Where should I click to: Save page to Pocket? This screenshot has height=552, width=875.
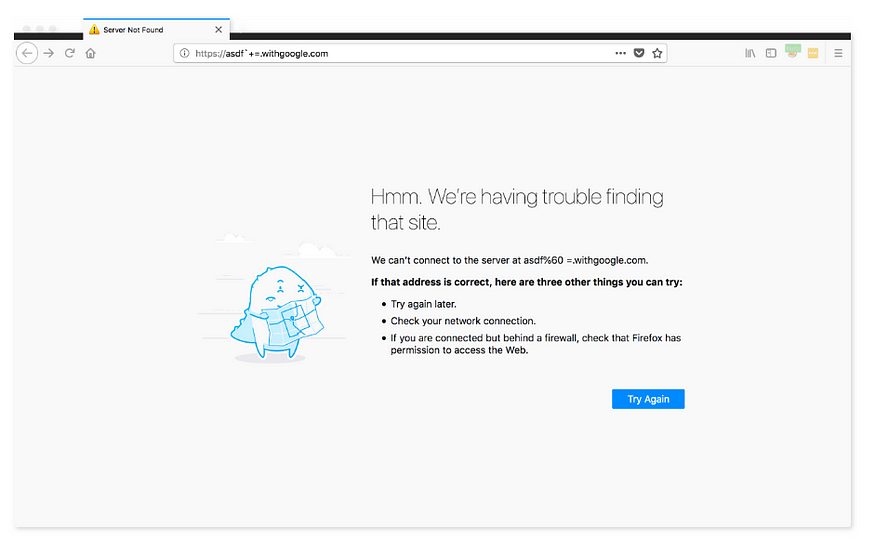pos(639,54)
